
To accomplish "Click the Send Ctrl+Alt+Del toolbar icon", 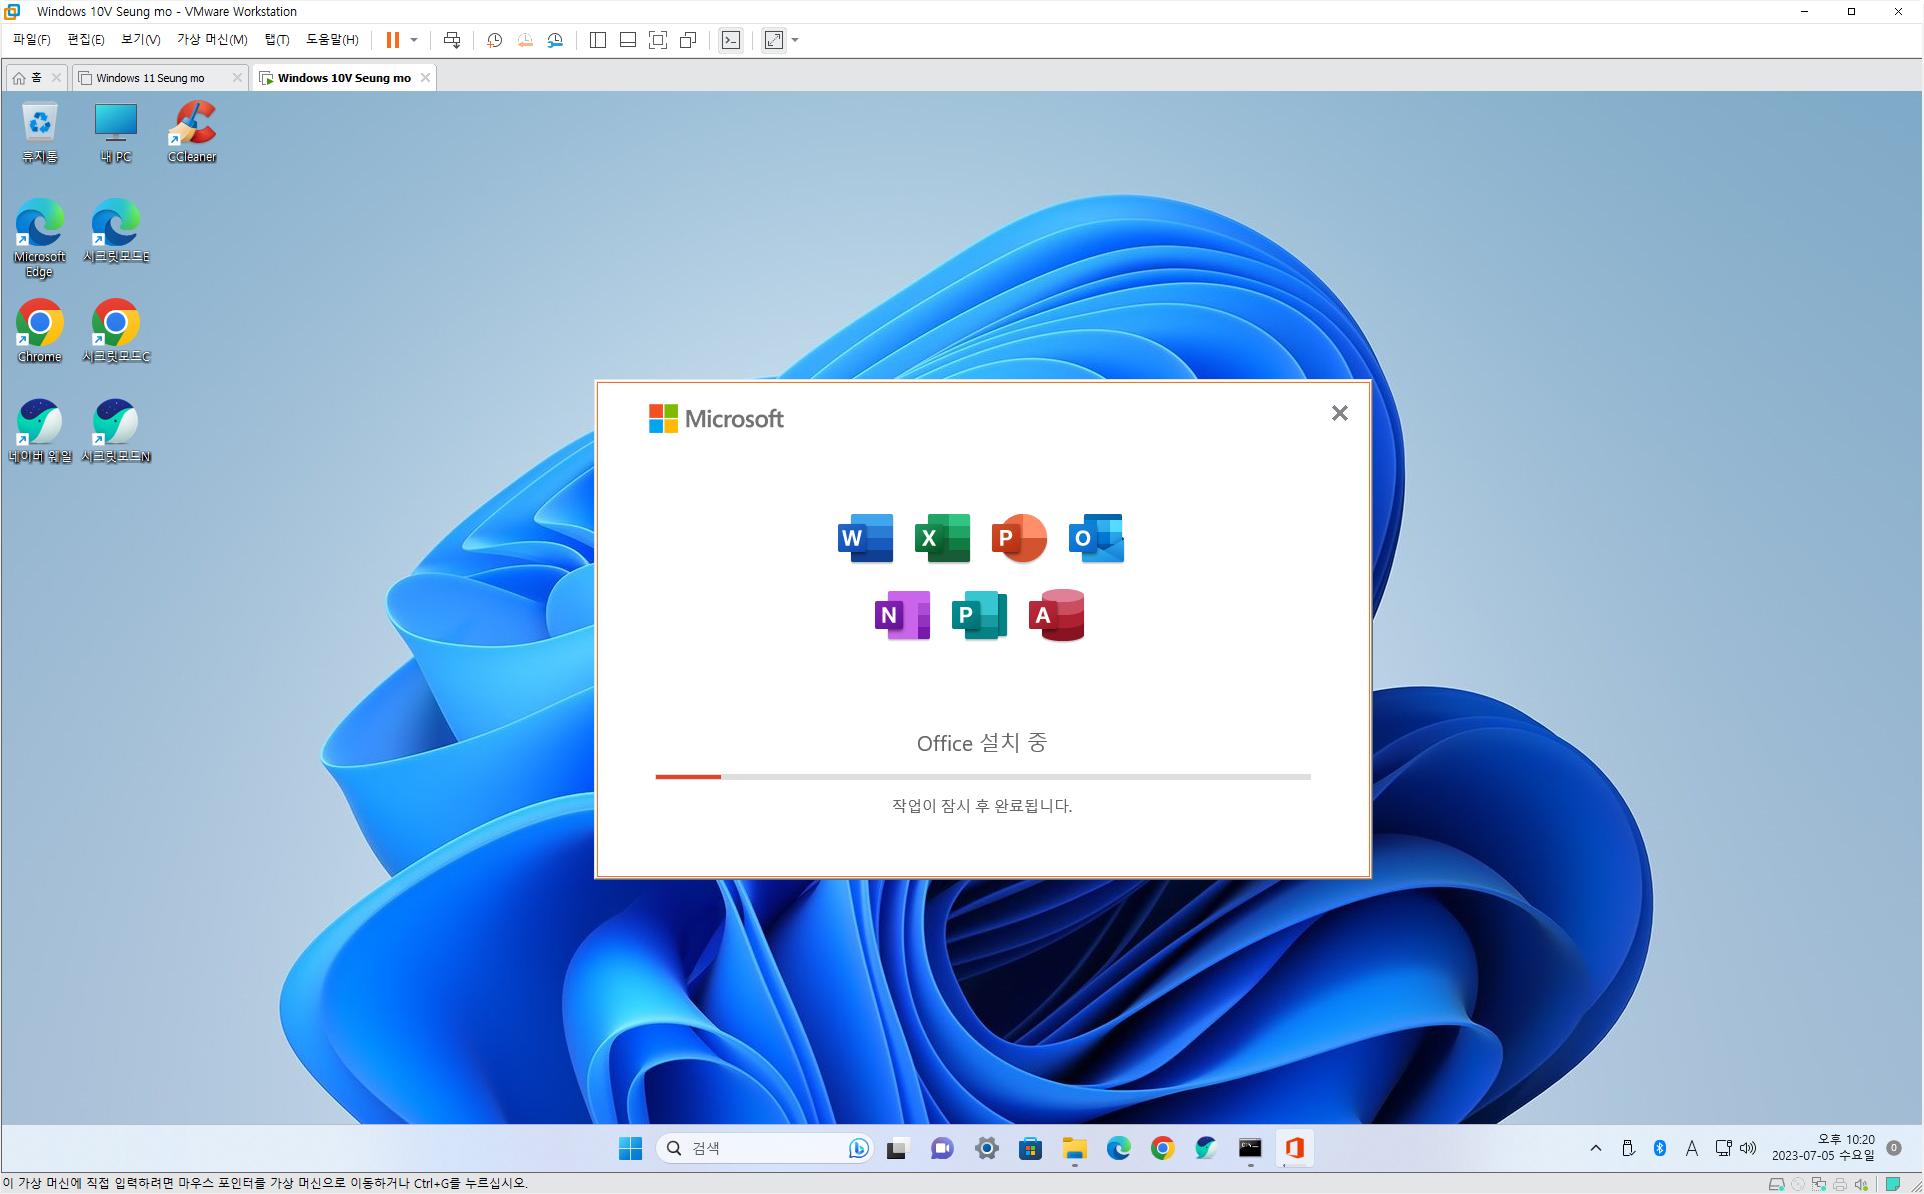I will pyautogui.click(x=452, y=40).
